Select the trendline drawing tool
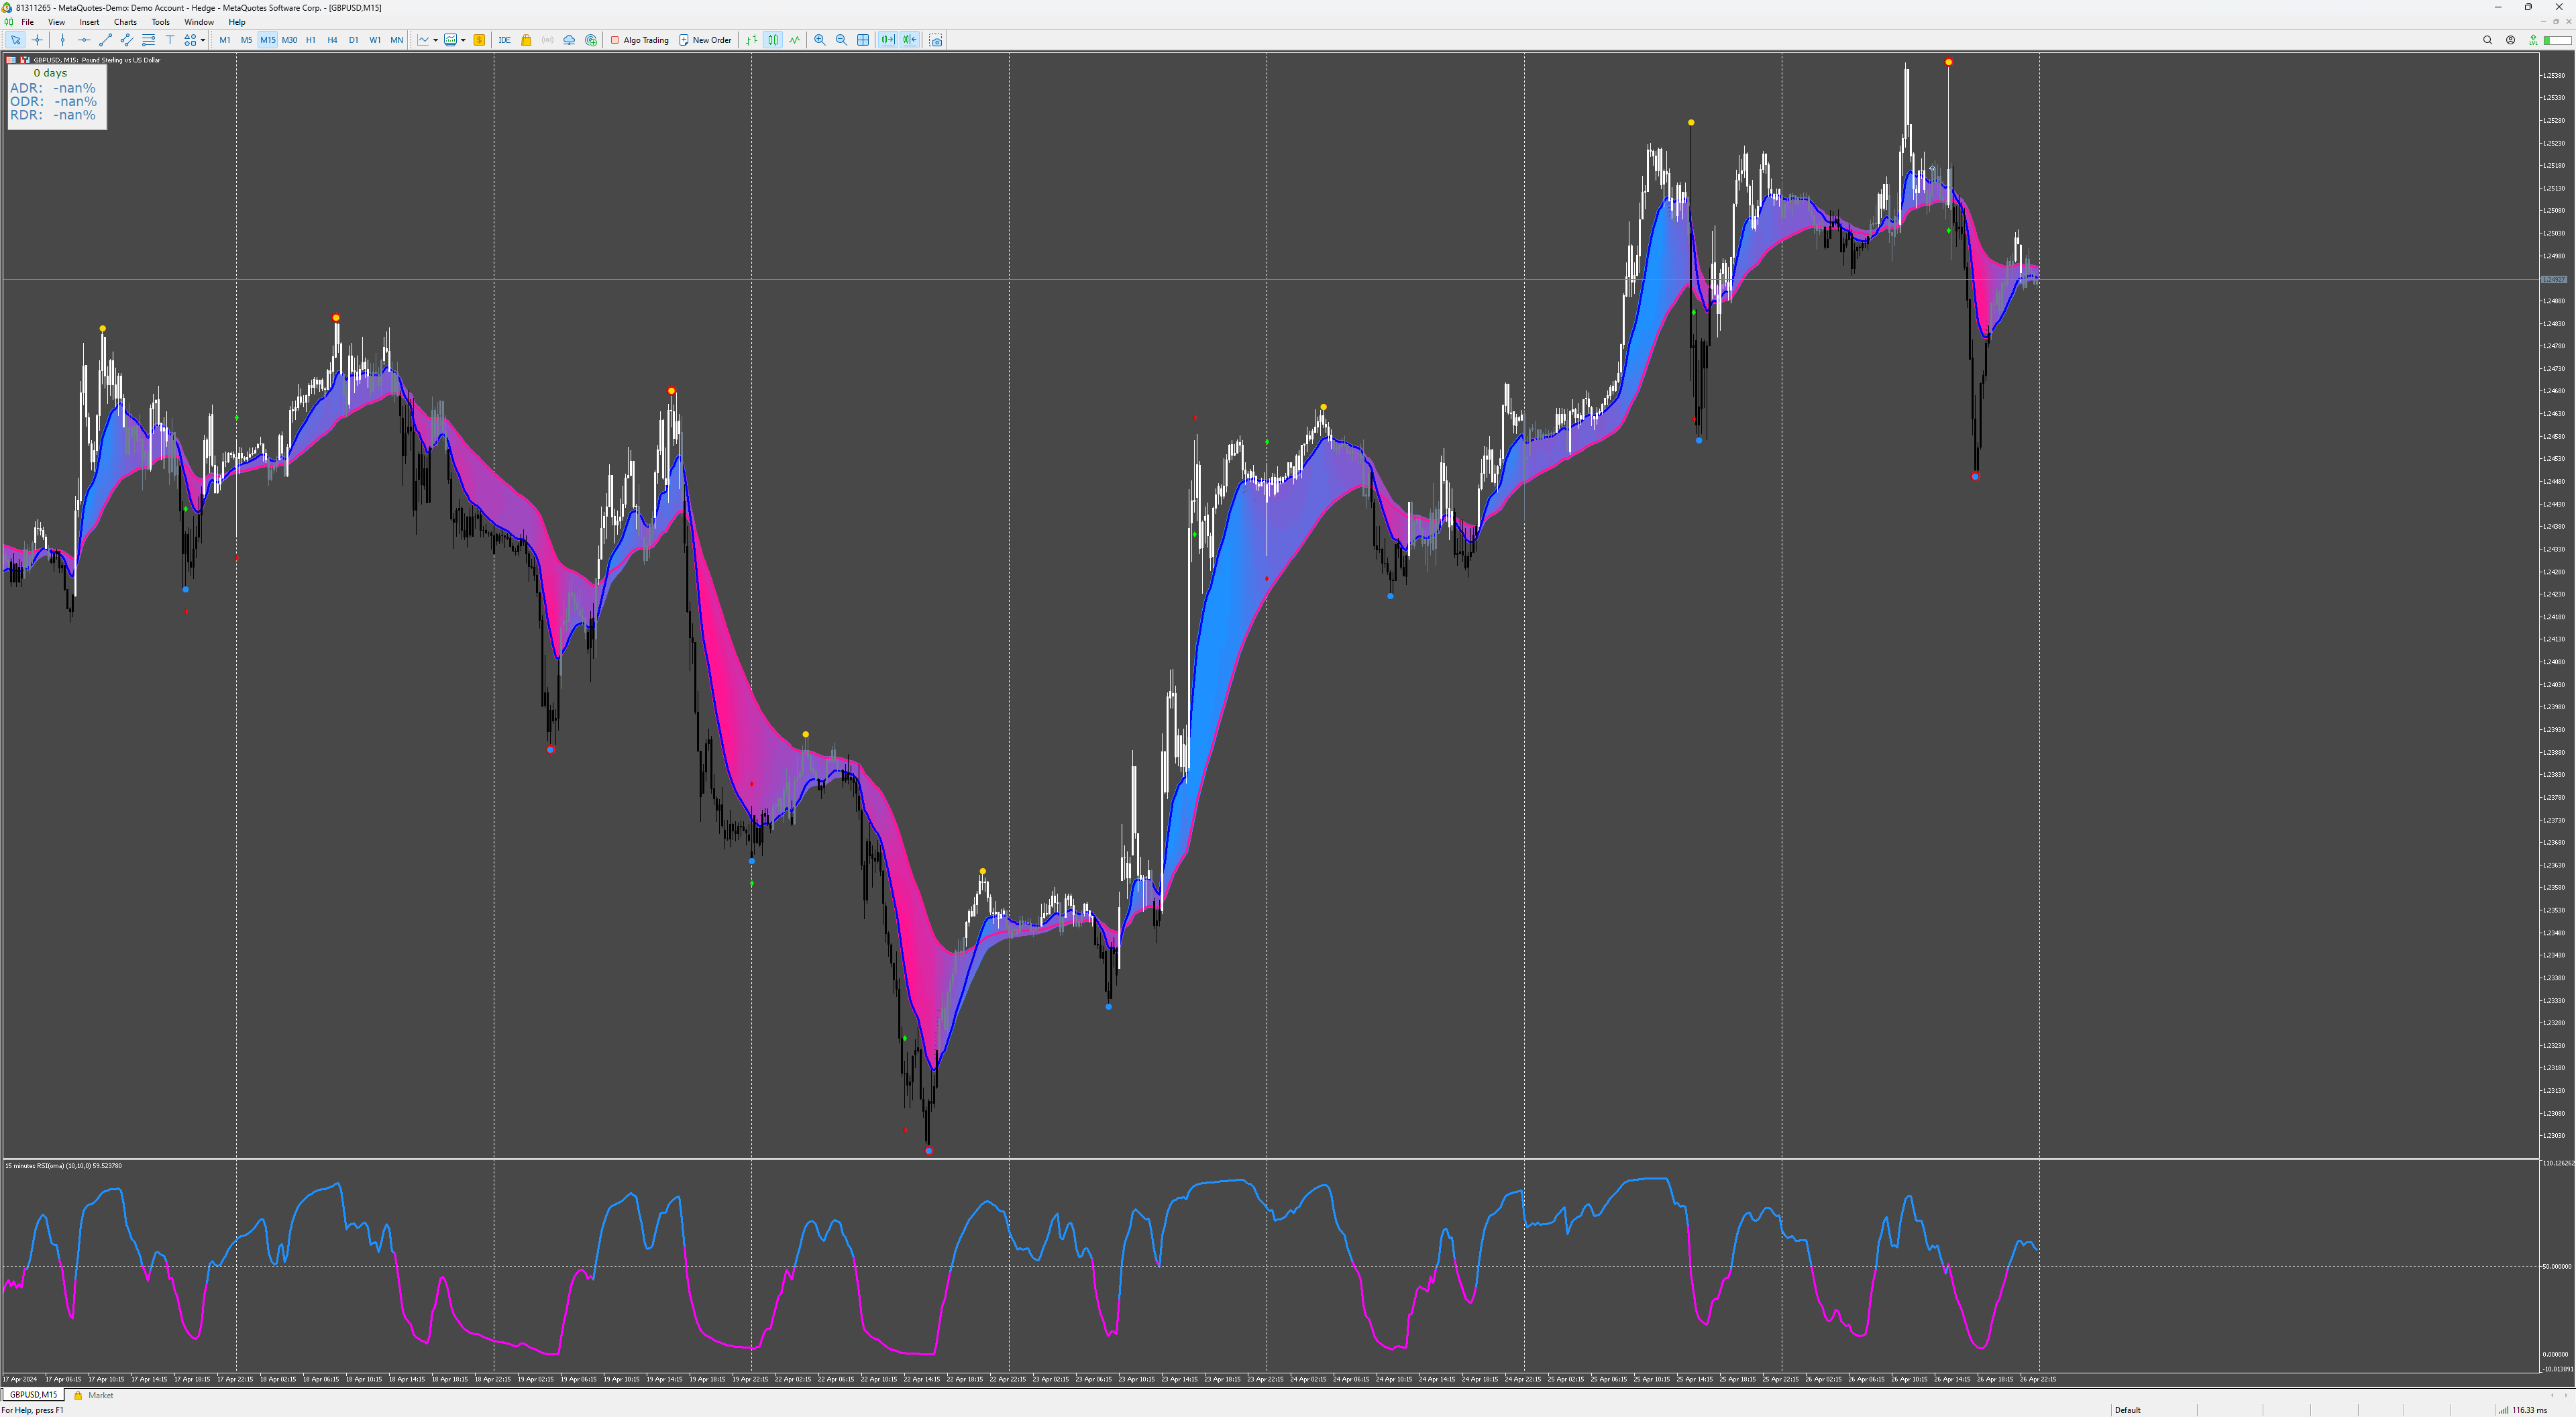The image size is (2576, 1417). (105, 40)
